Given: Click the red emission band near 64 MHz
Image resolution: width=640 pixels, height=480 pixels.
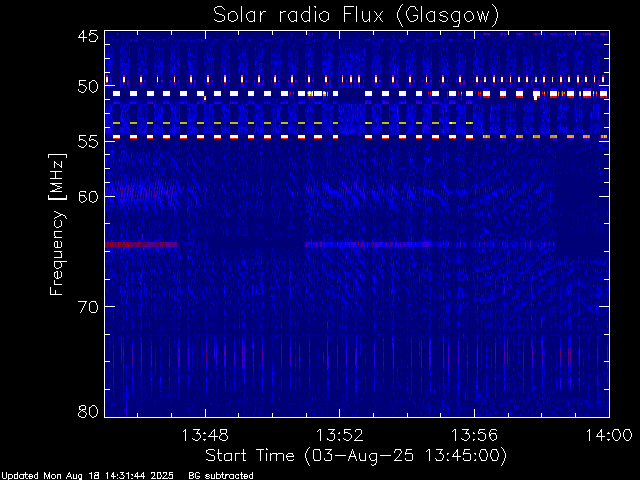Looking at the screenshot, I should pyautogui.click(x=141, y=244).
